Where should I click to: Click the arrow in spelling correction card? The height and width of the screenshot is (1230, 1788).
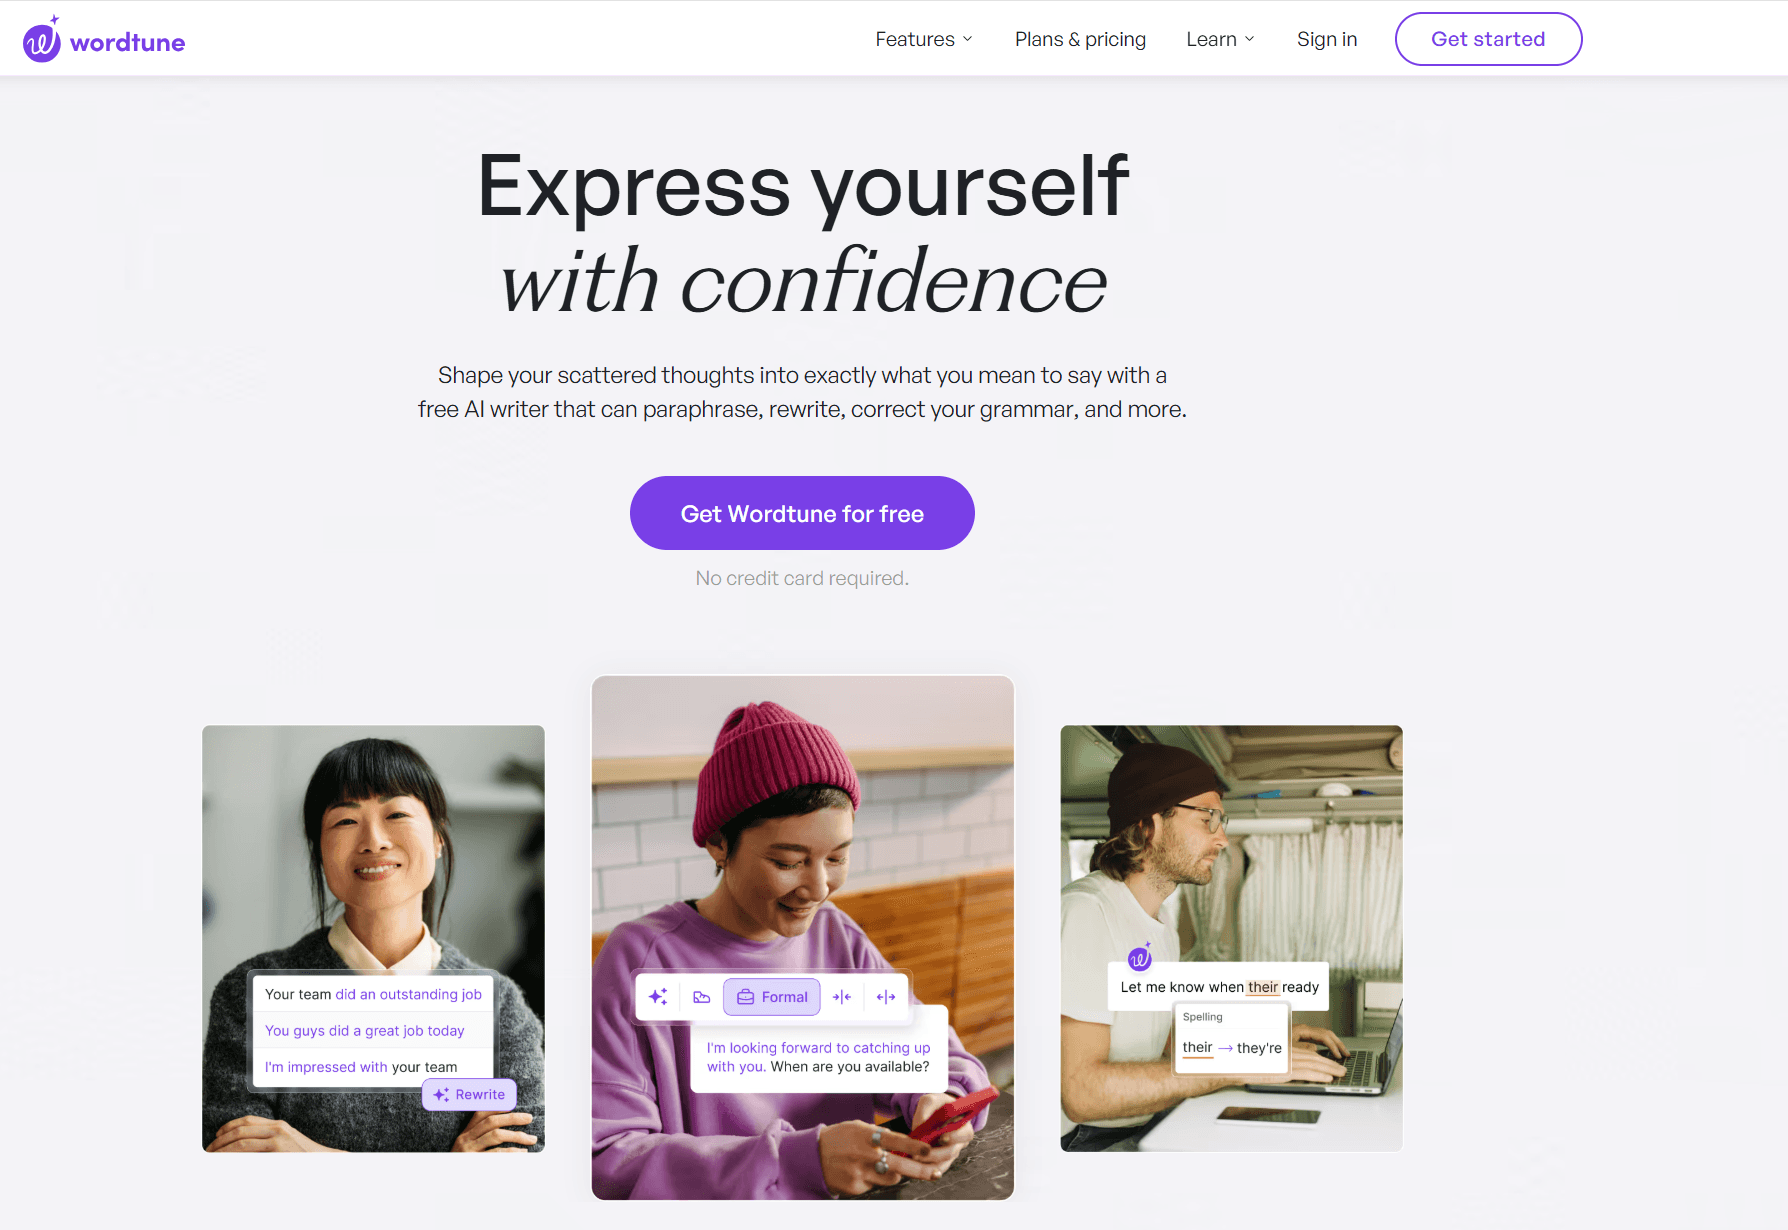point(1225,1048)
